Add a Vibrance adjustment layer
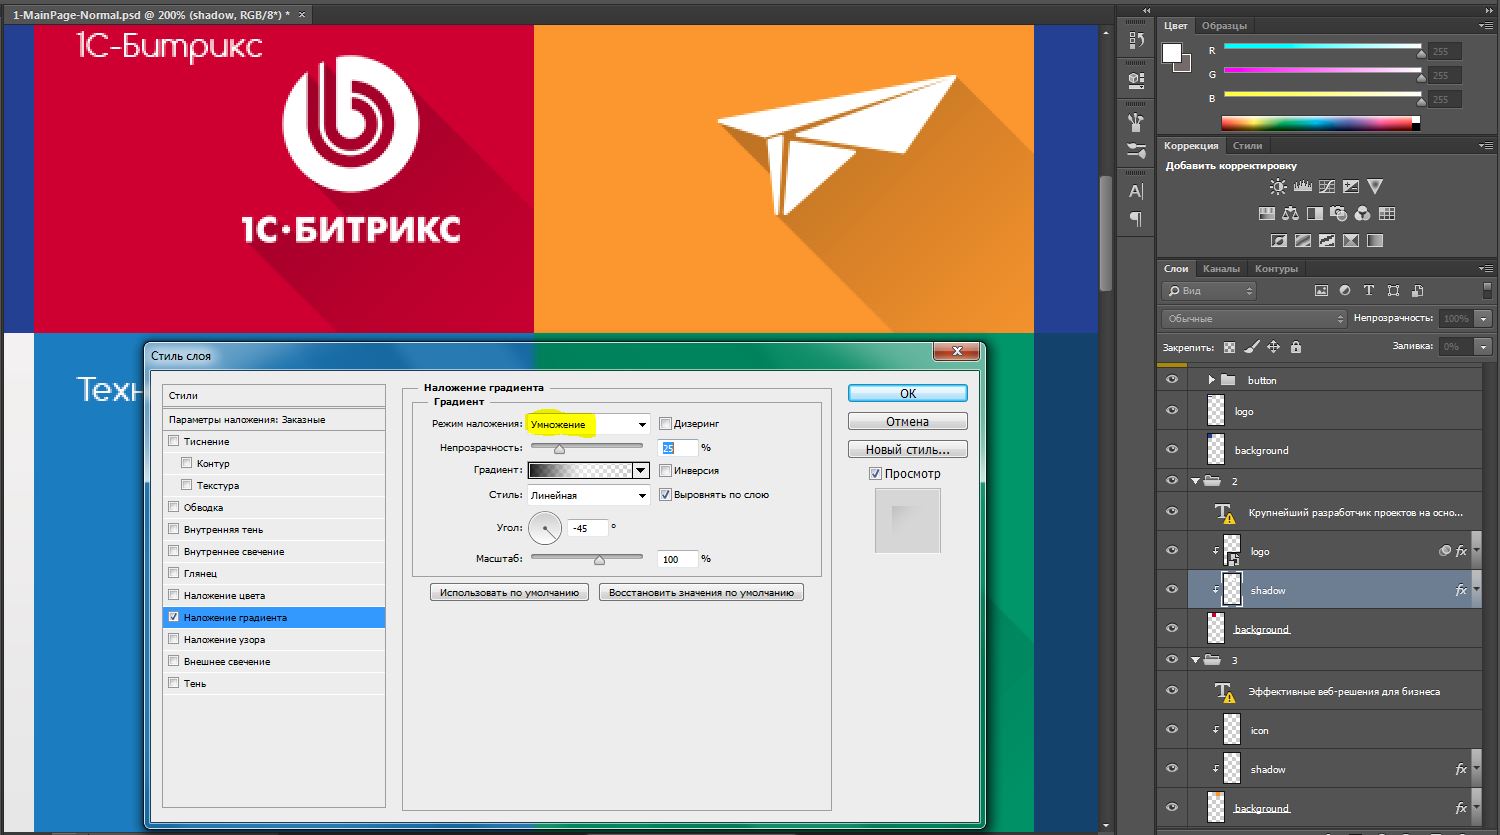The height and width of the screenshot is (835, 1500). coord(1375,187)
